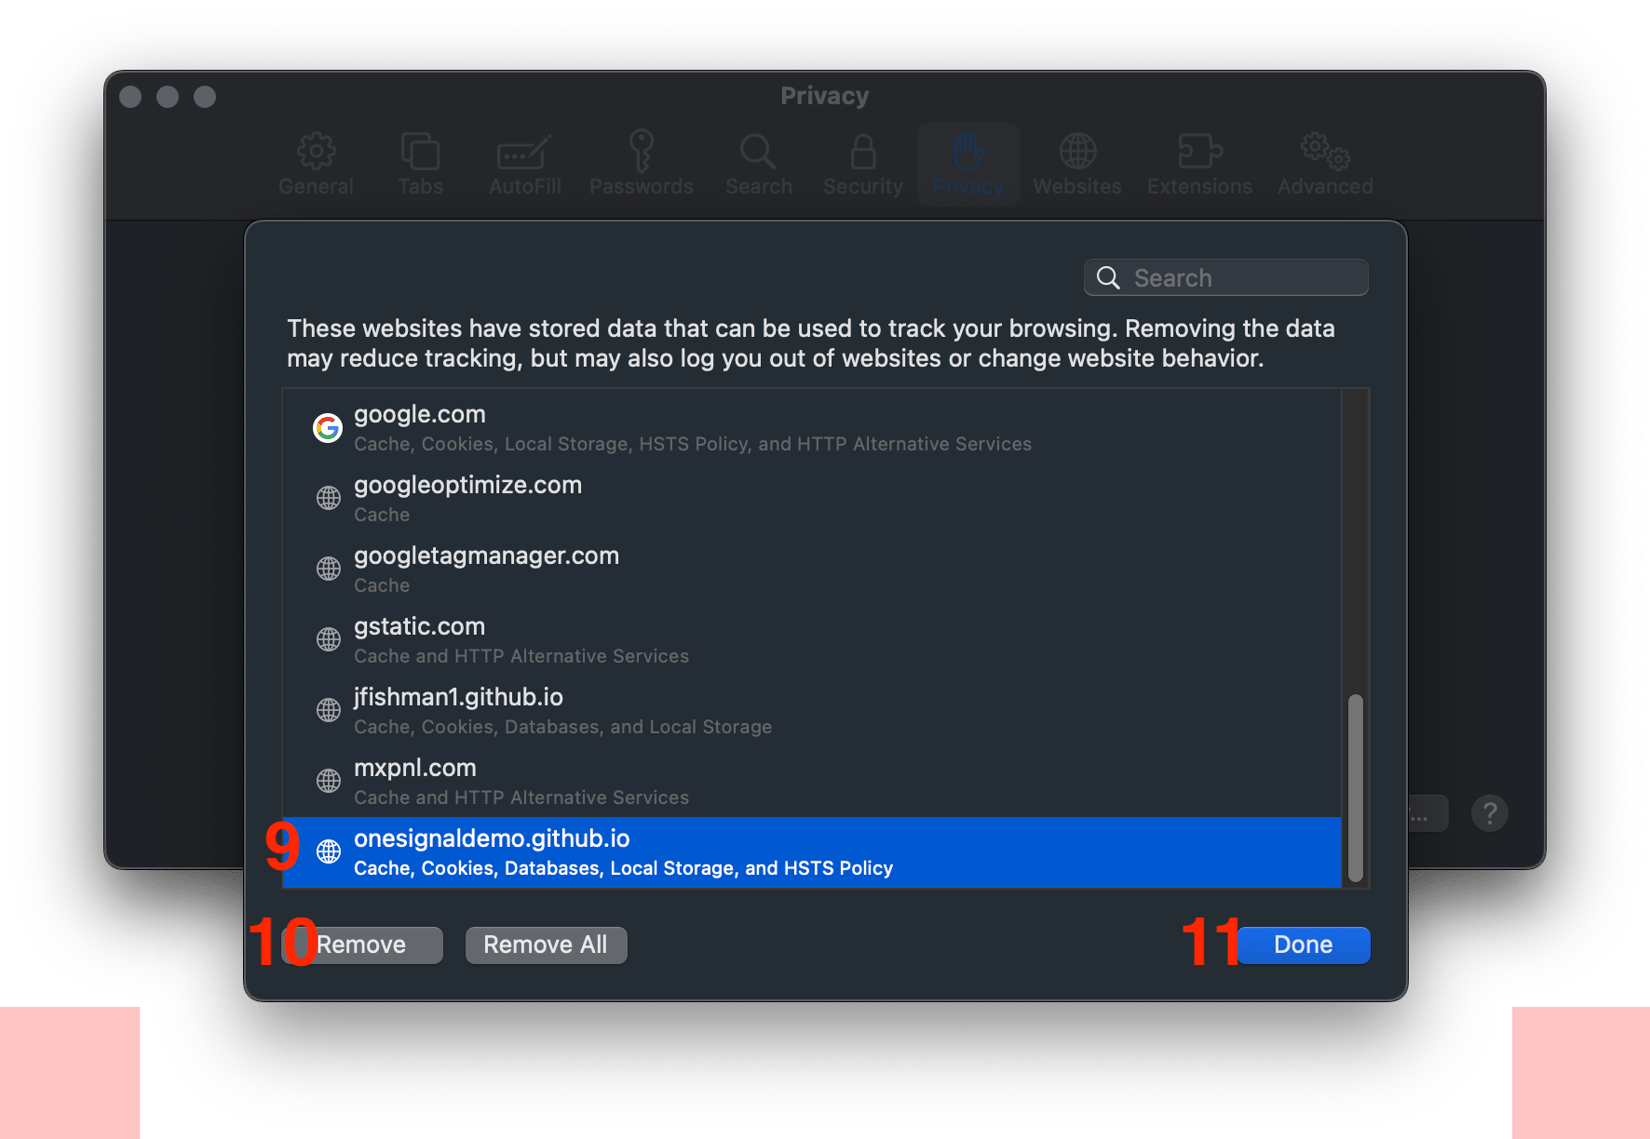Click the magnifier icon in the Search field
This screenshot has height=1139, width=1650.
coord(1108,278)
